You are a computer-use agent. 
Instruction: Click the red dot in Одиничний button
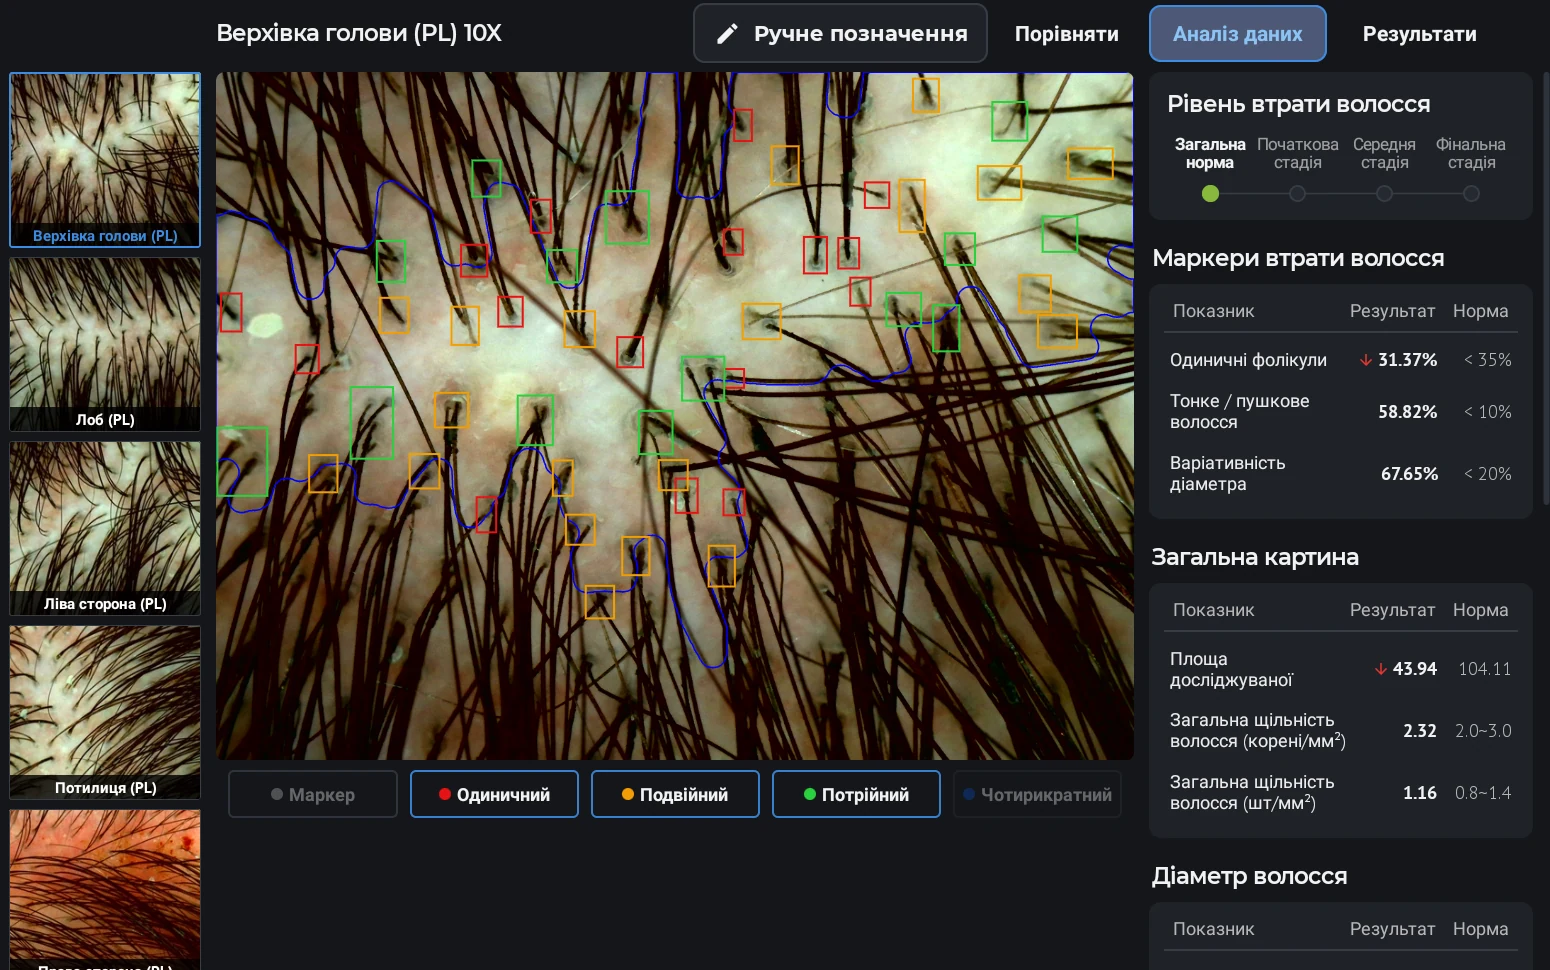click(x=445, y=794)
